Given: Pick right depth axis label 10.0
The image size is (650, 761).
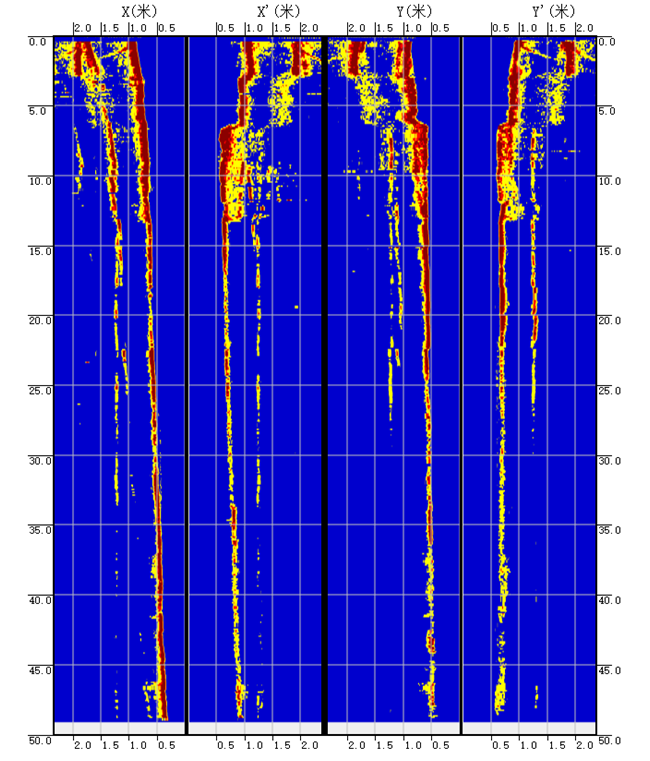Looking at the screenshot, I should click(609, 181).
